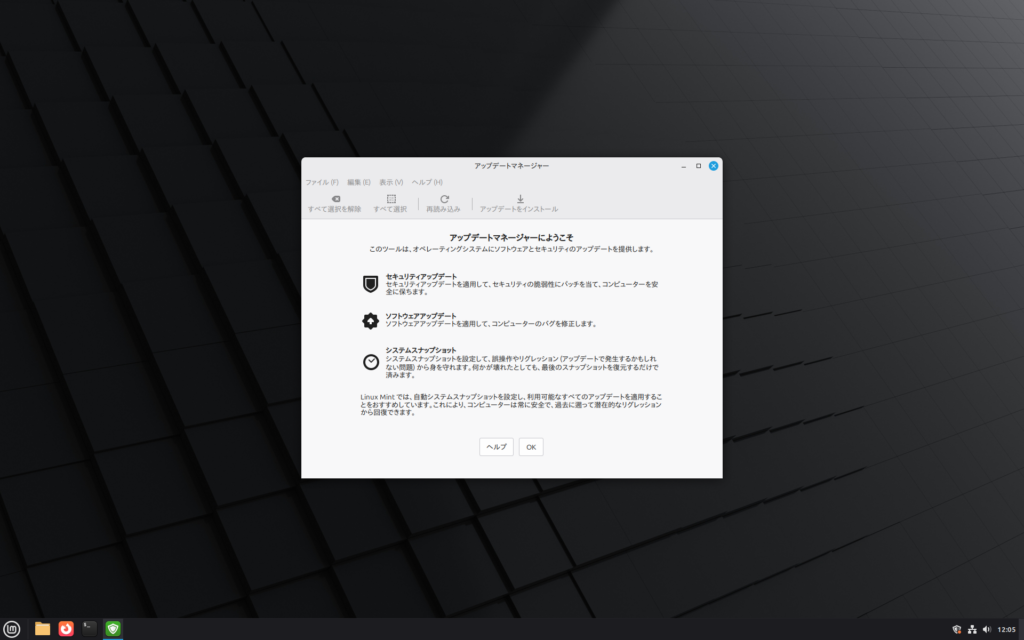Open the Linux Mint start menu

12,629
